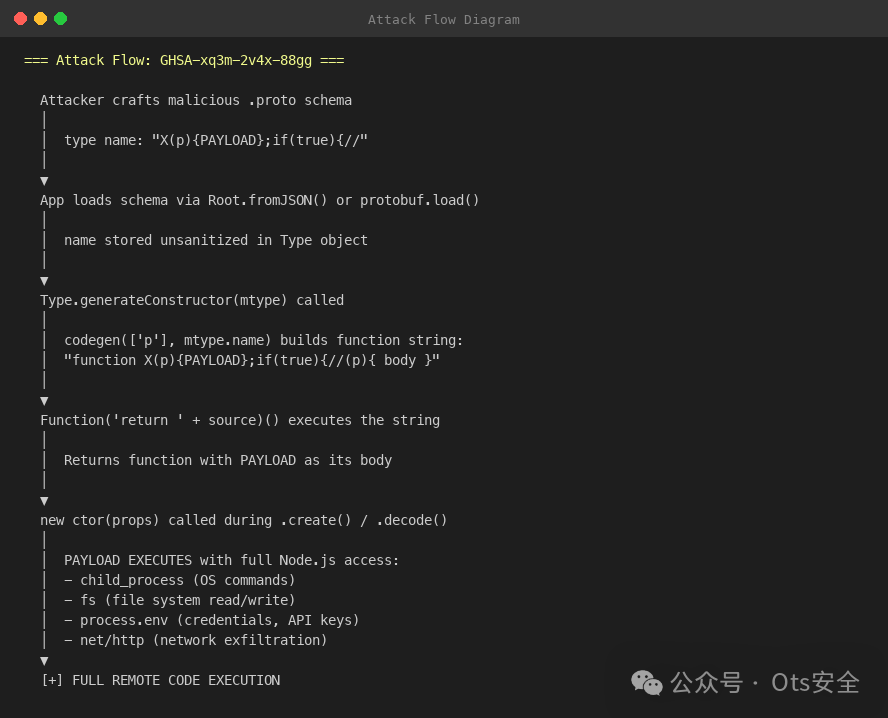Click "Returns function with PAYLOAD as its body"
The image size is (888, 718).
(228, 460)
